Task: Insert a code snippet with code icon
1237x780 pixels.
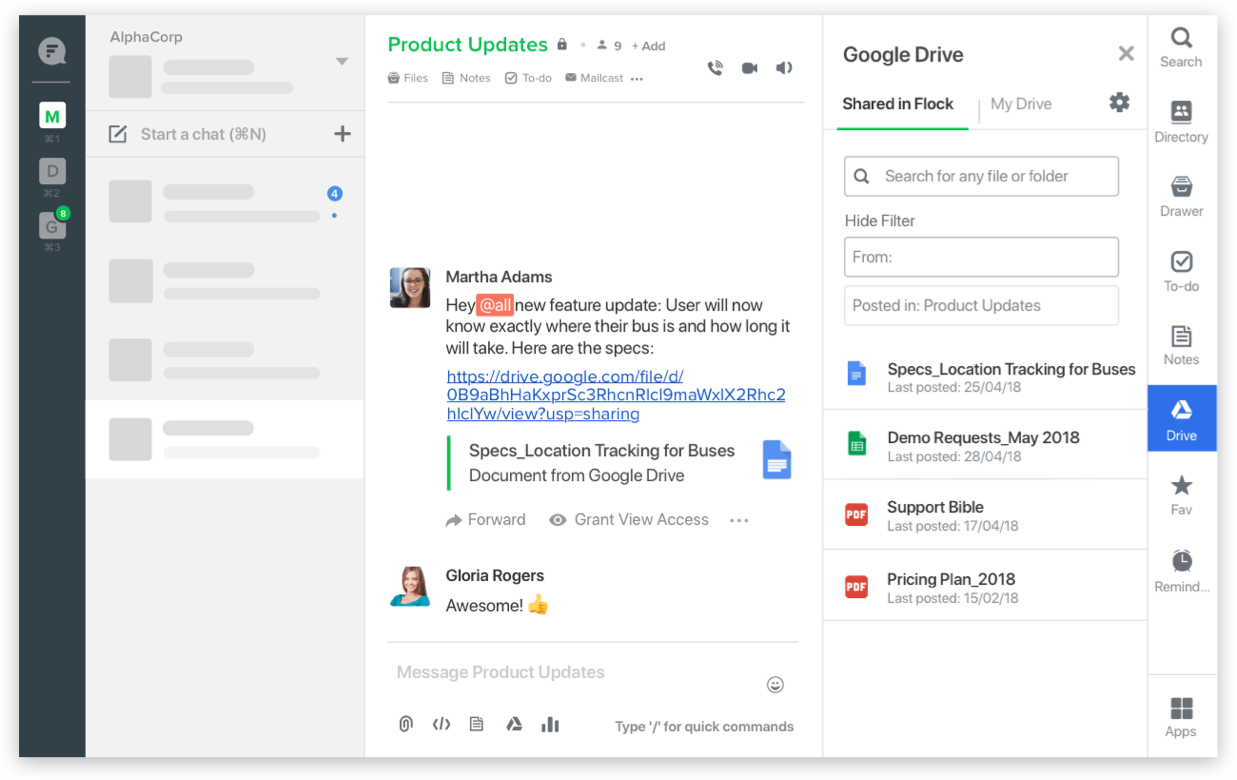Action: click(x=441, y=724)
